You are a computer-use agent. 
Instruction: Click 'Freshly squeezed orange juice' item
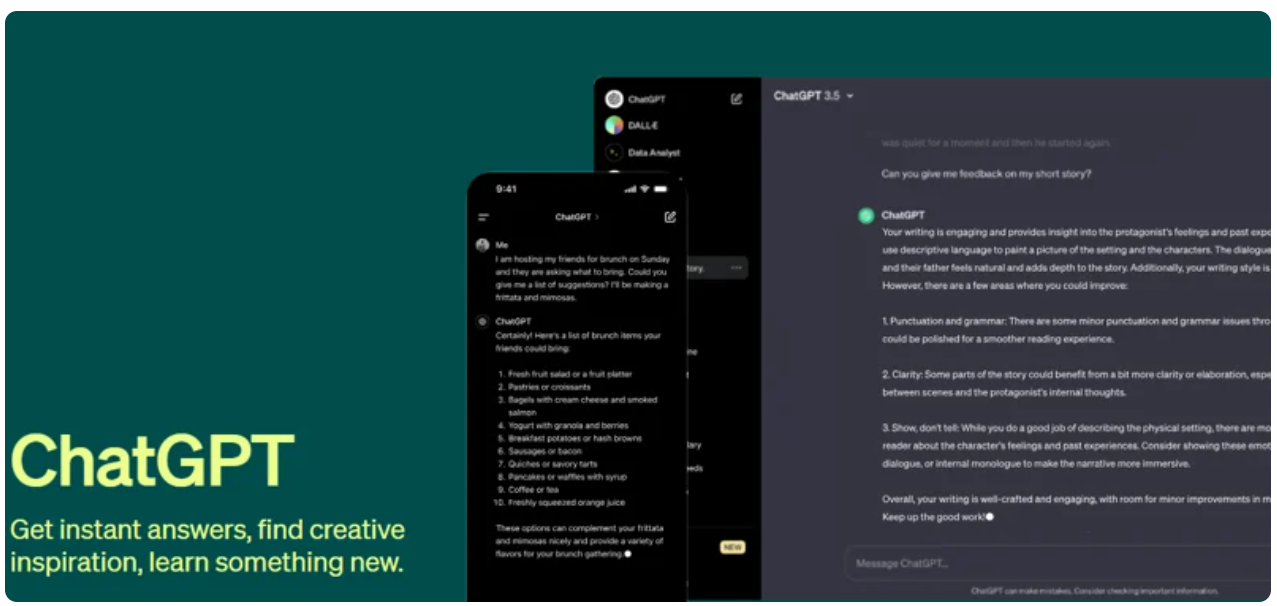click(x=566, y=503)
